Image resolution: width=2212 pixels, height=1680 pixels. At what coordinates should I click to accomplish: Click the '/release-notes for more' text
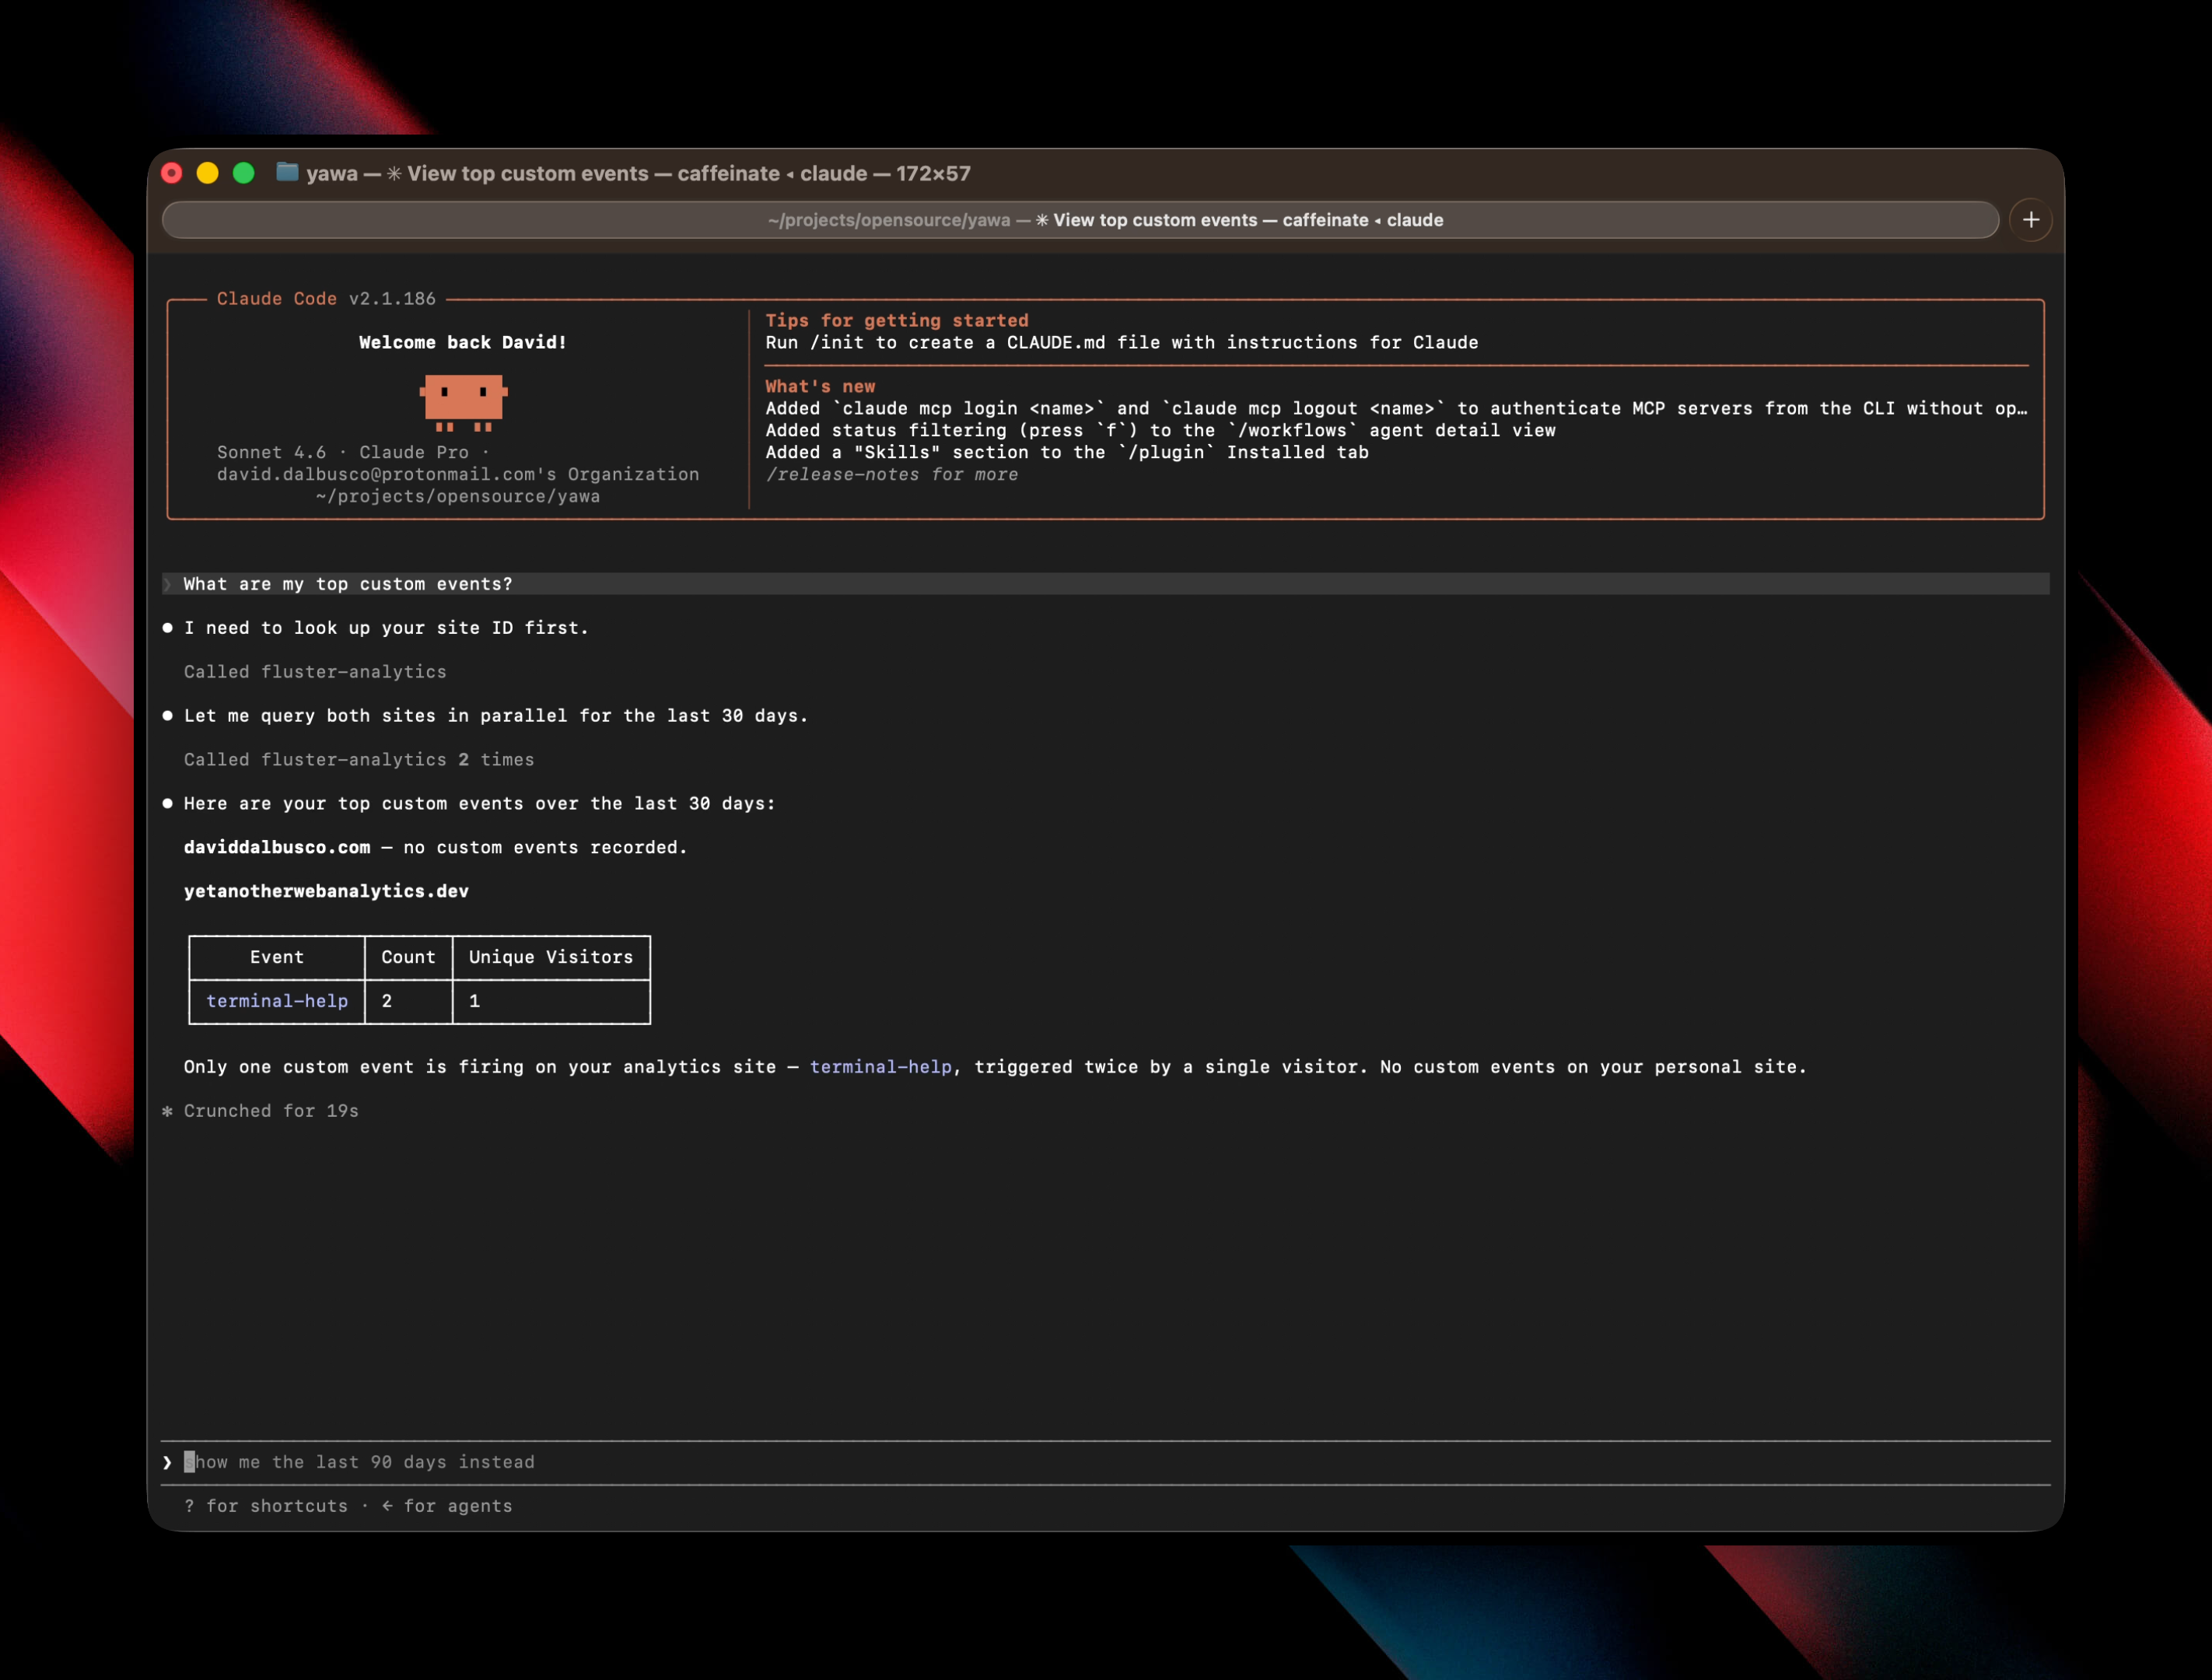(x=892, y=474)
